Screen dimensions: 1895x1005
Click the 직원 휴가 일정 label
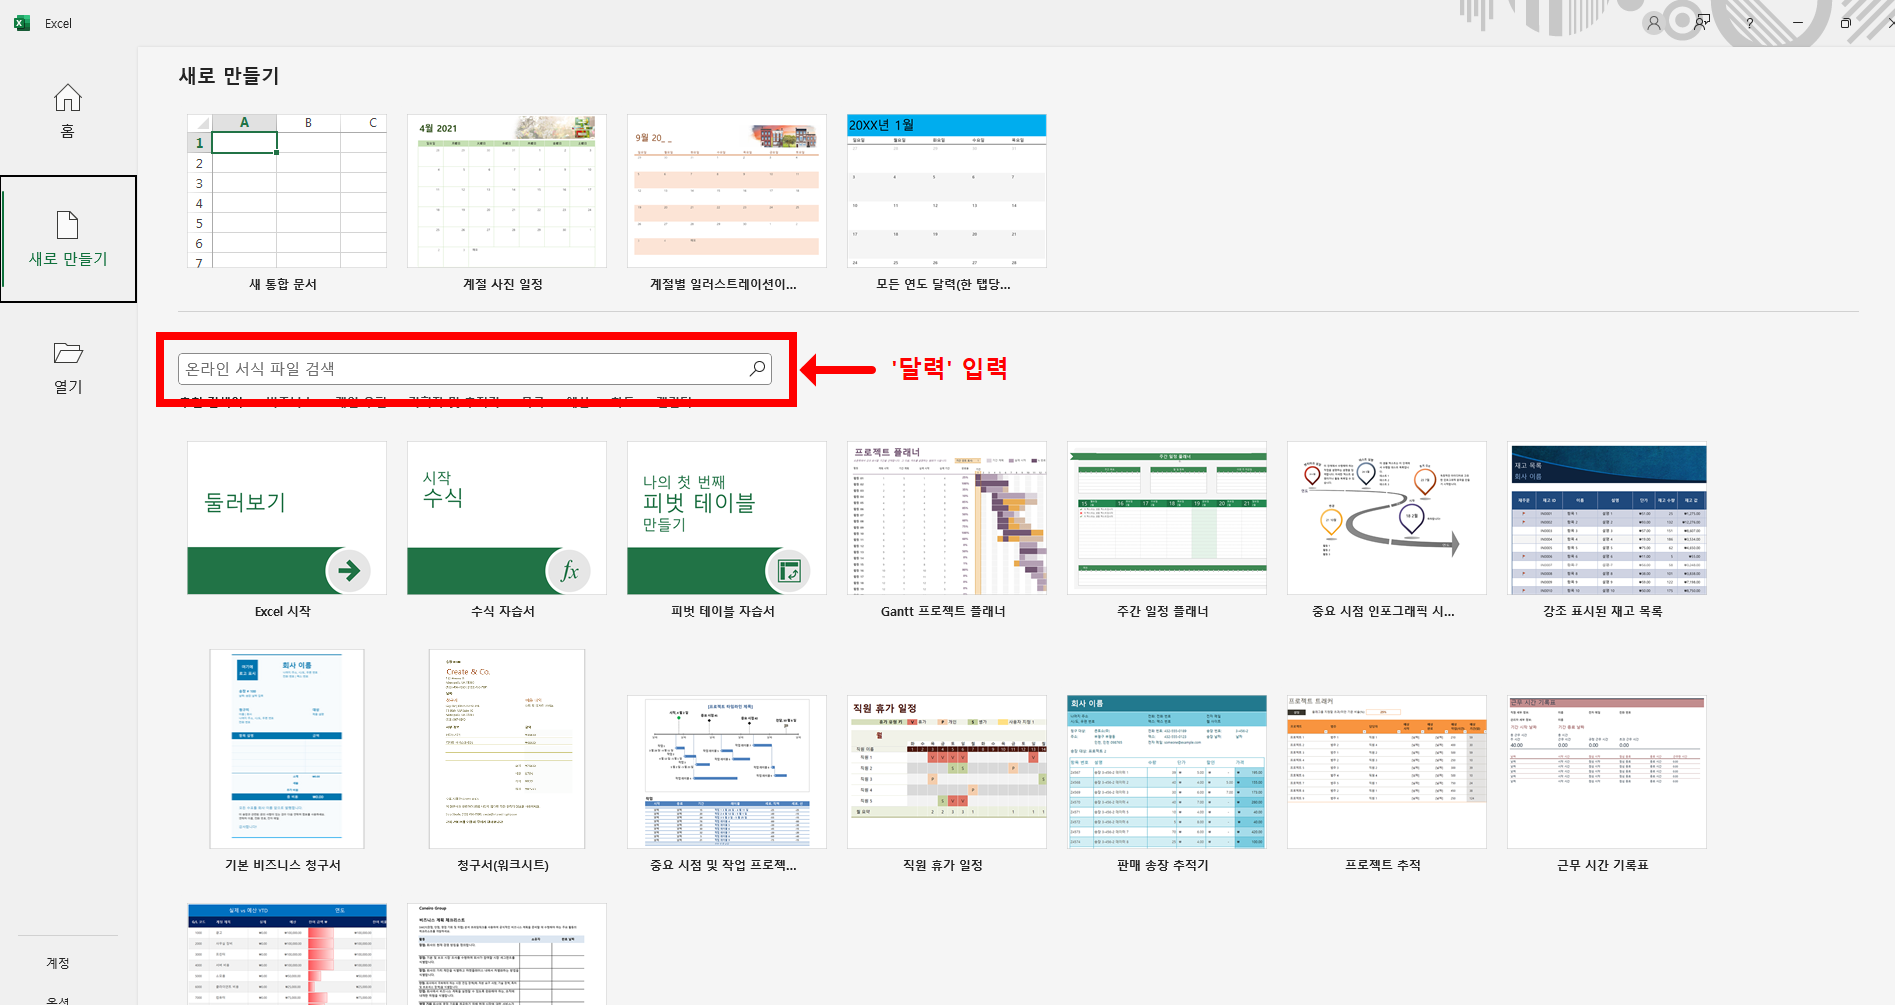point(943,865)
